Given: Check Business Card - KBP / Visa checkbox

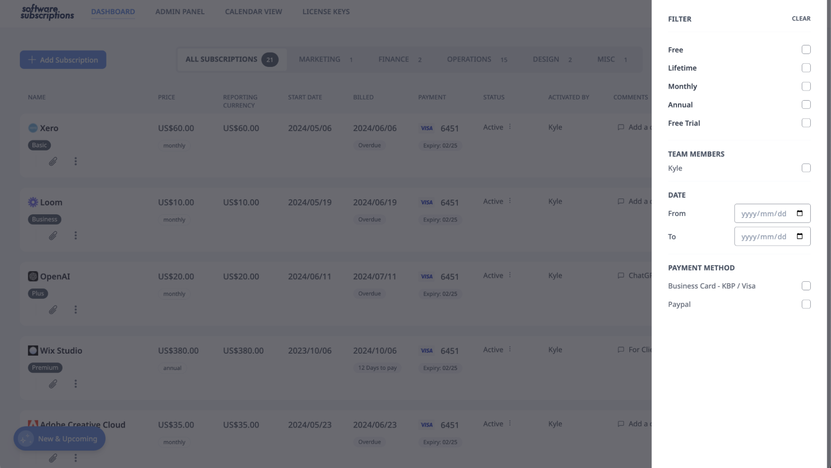Looking at the screenshot, I should click(806, 286).
